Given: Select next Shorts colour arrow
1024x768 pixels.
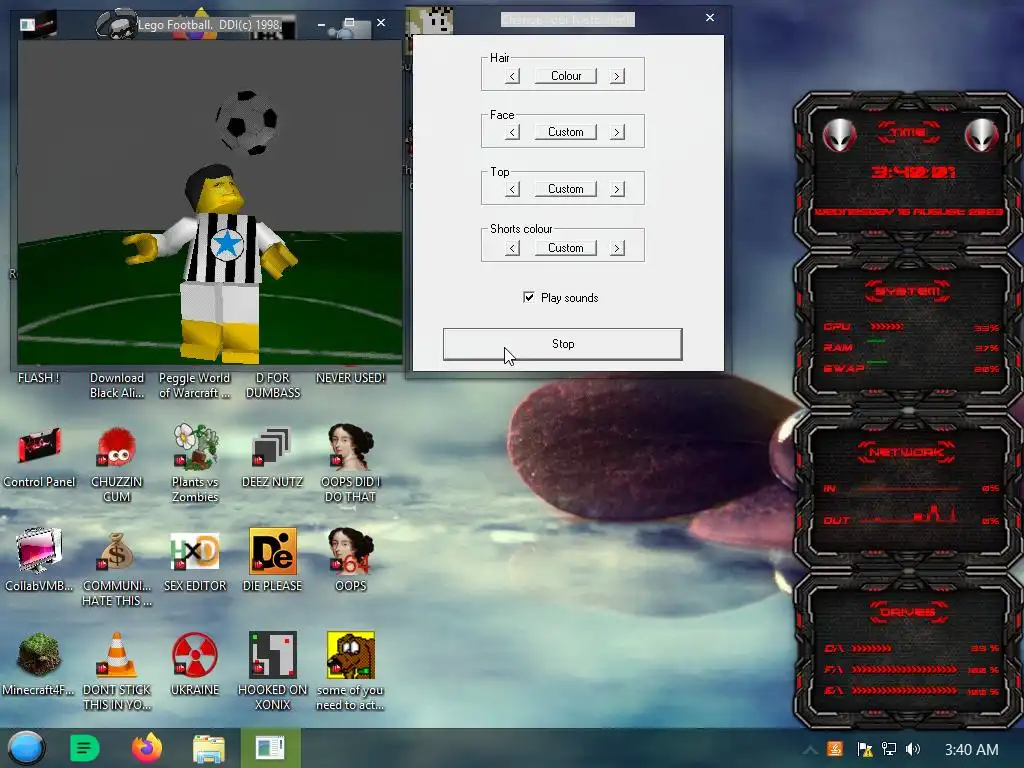Looking at the screenshot, I should point(617,248).
